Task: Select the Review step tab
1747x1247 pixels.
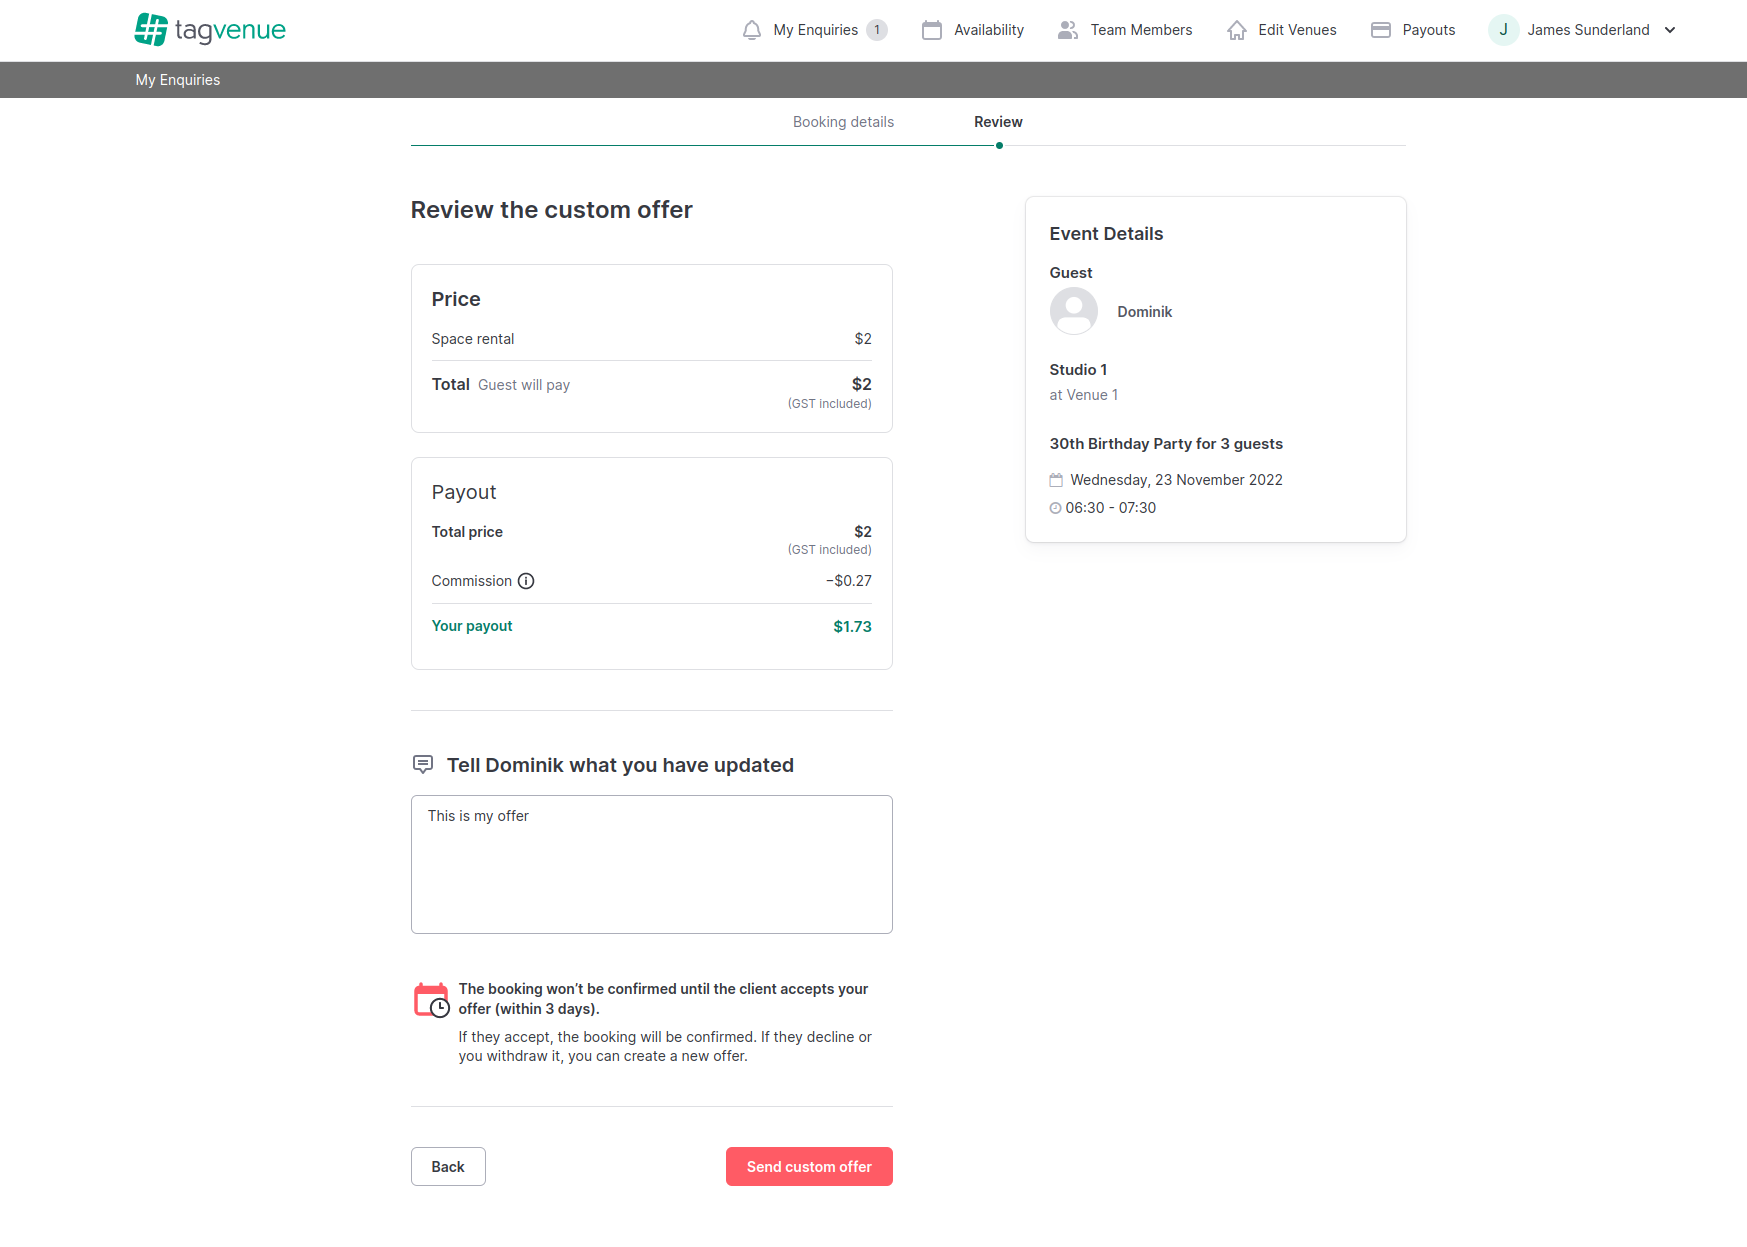Action: point(998,122)
